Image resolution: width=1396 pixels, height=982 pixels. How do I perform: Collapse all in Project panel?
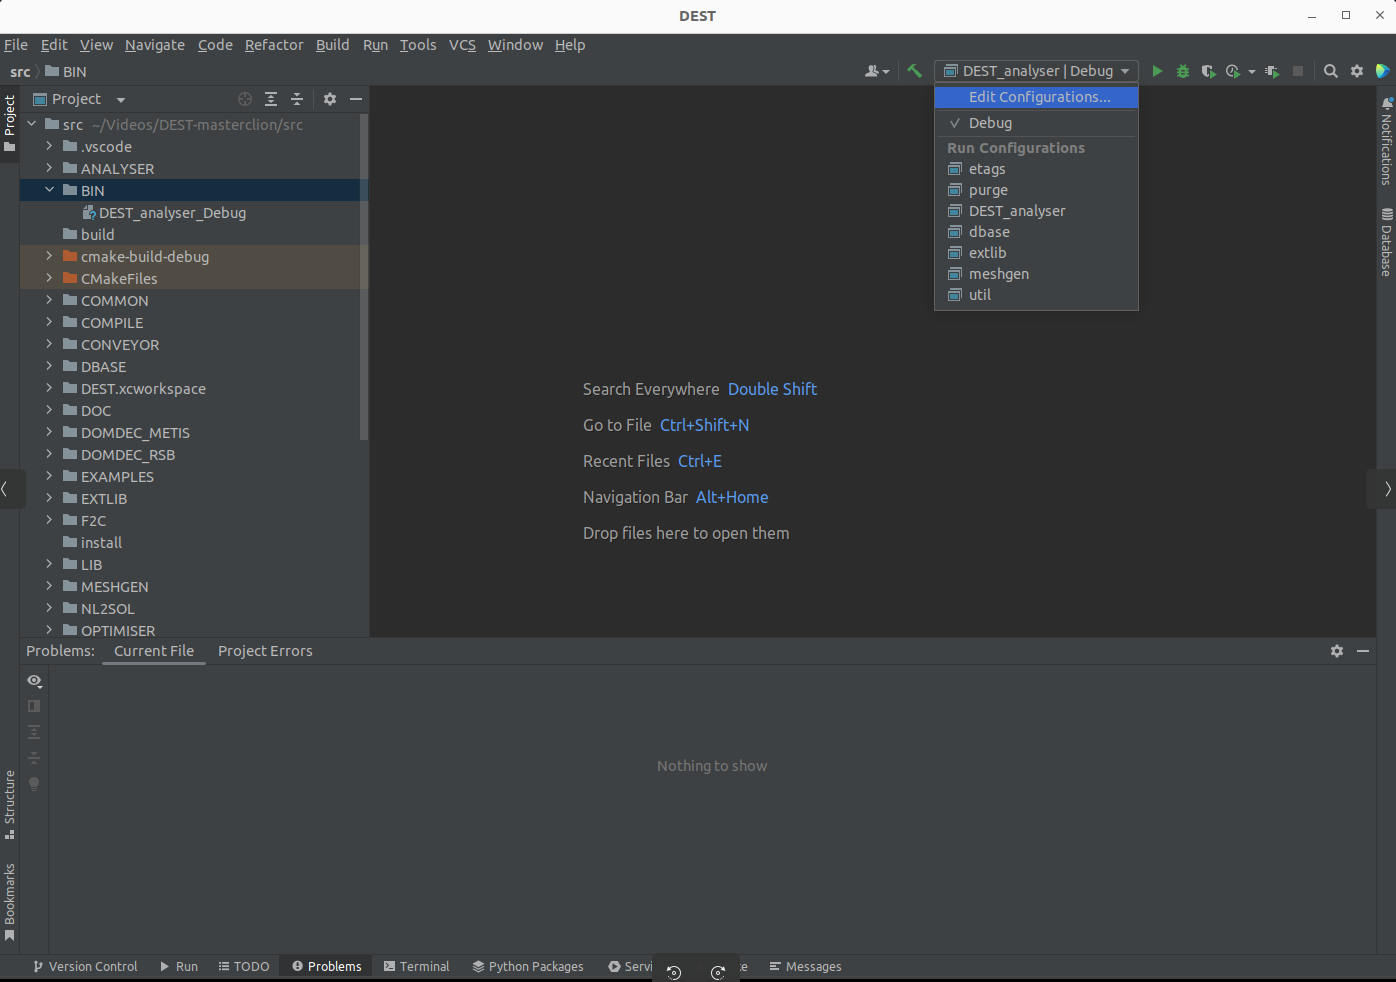pos(297,99)
